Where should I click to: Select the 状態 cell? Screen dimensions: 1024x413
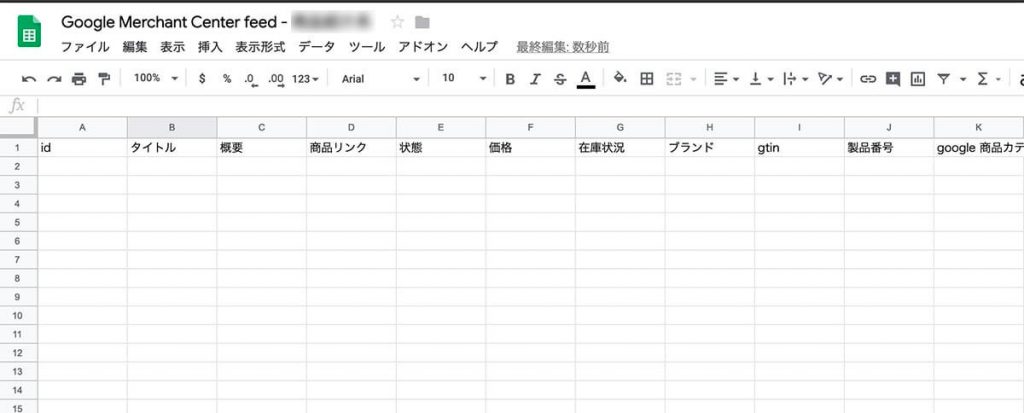tap(441, 148)
